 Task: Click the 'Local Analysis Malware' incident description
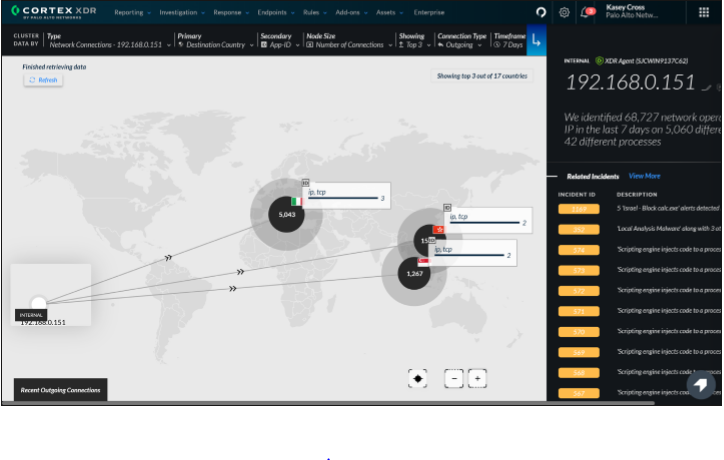click(669, 229)
